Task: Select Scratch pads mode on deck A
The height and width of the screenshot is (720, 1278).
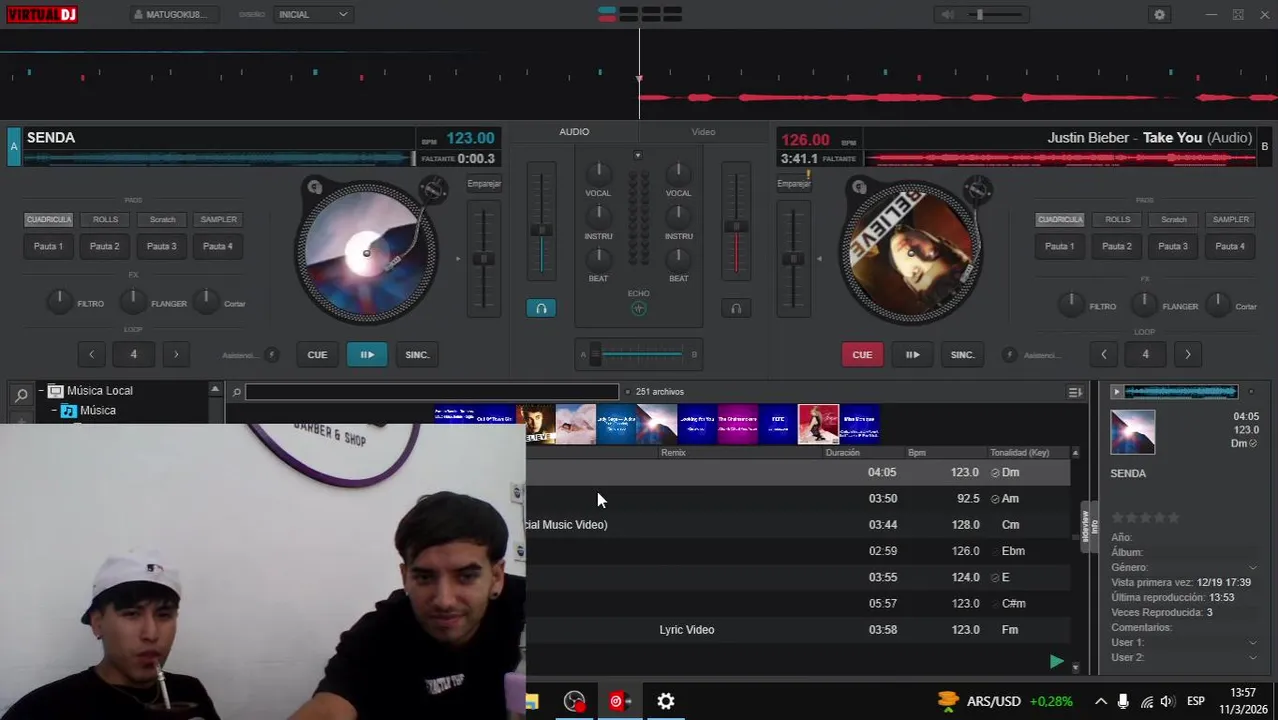Action: pyautogui.click(x=162, y=219)
